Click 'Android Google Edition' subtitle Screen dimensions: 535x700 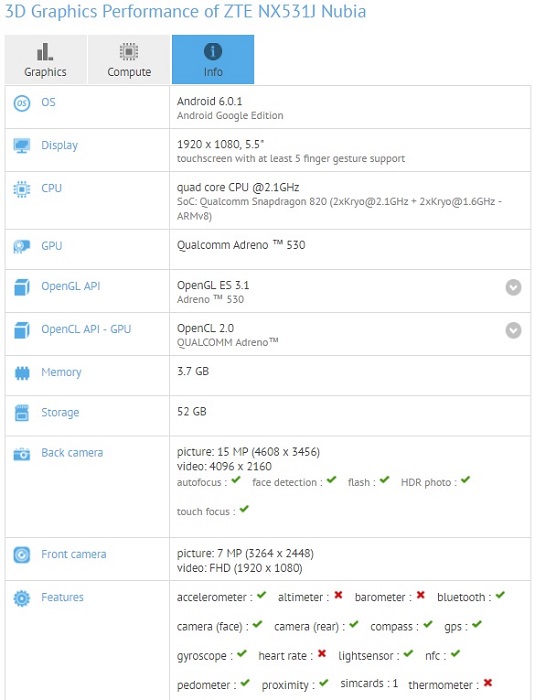coord(230,116)
